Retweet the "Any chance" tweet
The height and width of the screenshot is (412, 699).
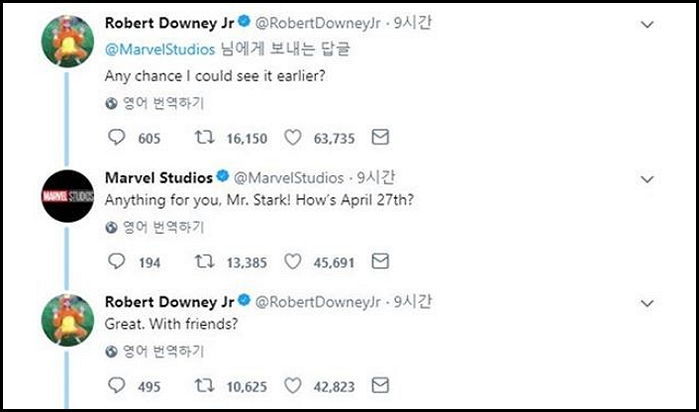pos(202,137)
